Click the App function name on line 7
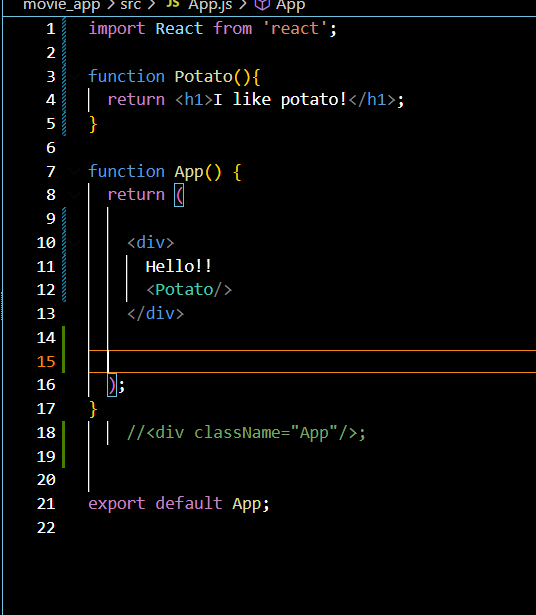 (189, 172)
